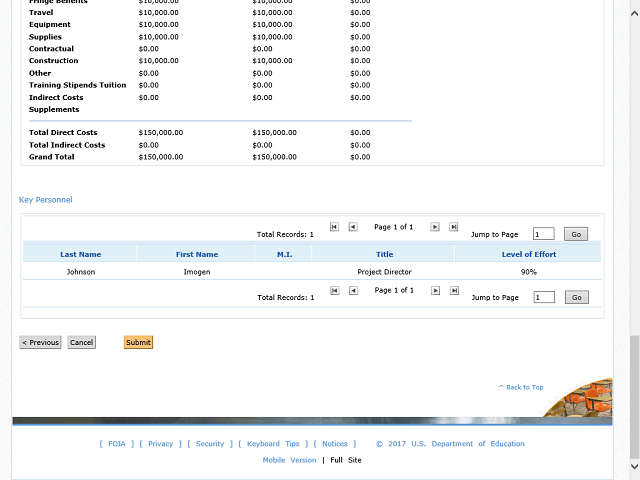640x480 pixels.
Task: Click the top Jump to Page field
Action: 544,234
